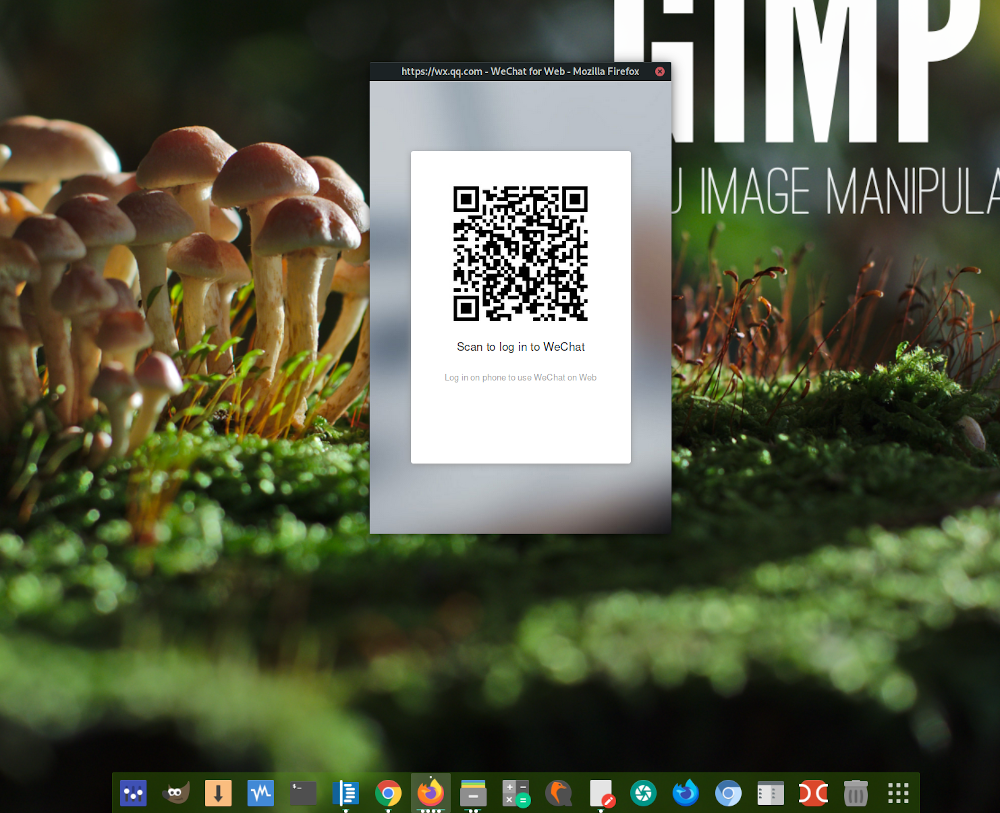Open the text editor with red pencil

601,793
